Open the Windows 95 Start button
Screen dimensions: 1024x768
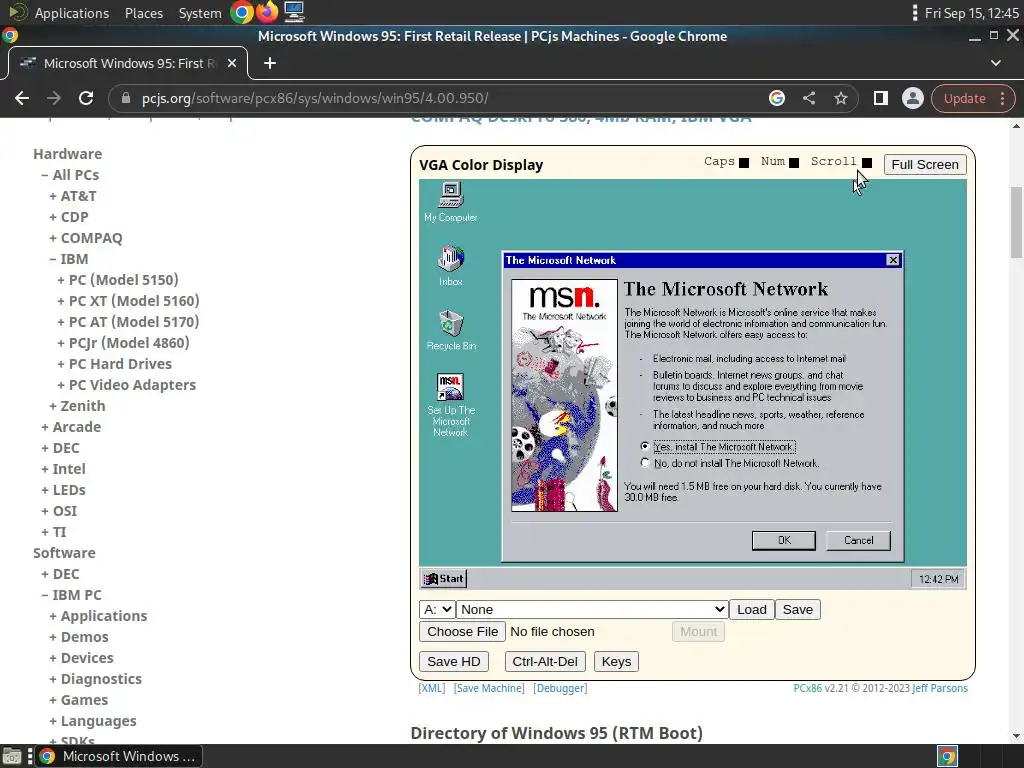(444, 579)
